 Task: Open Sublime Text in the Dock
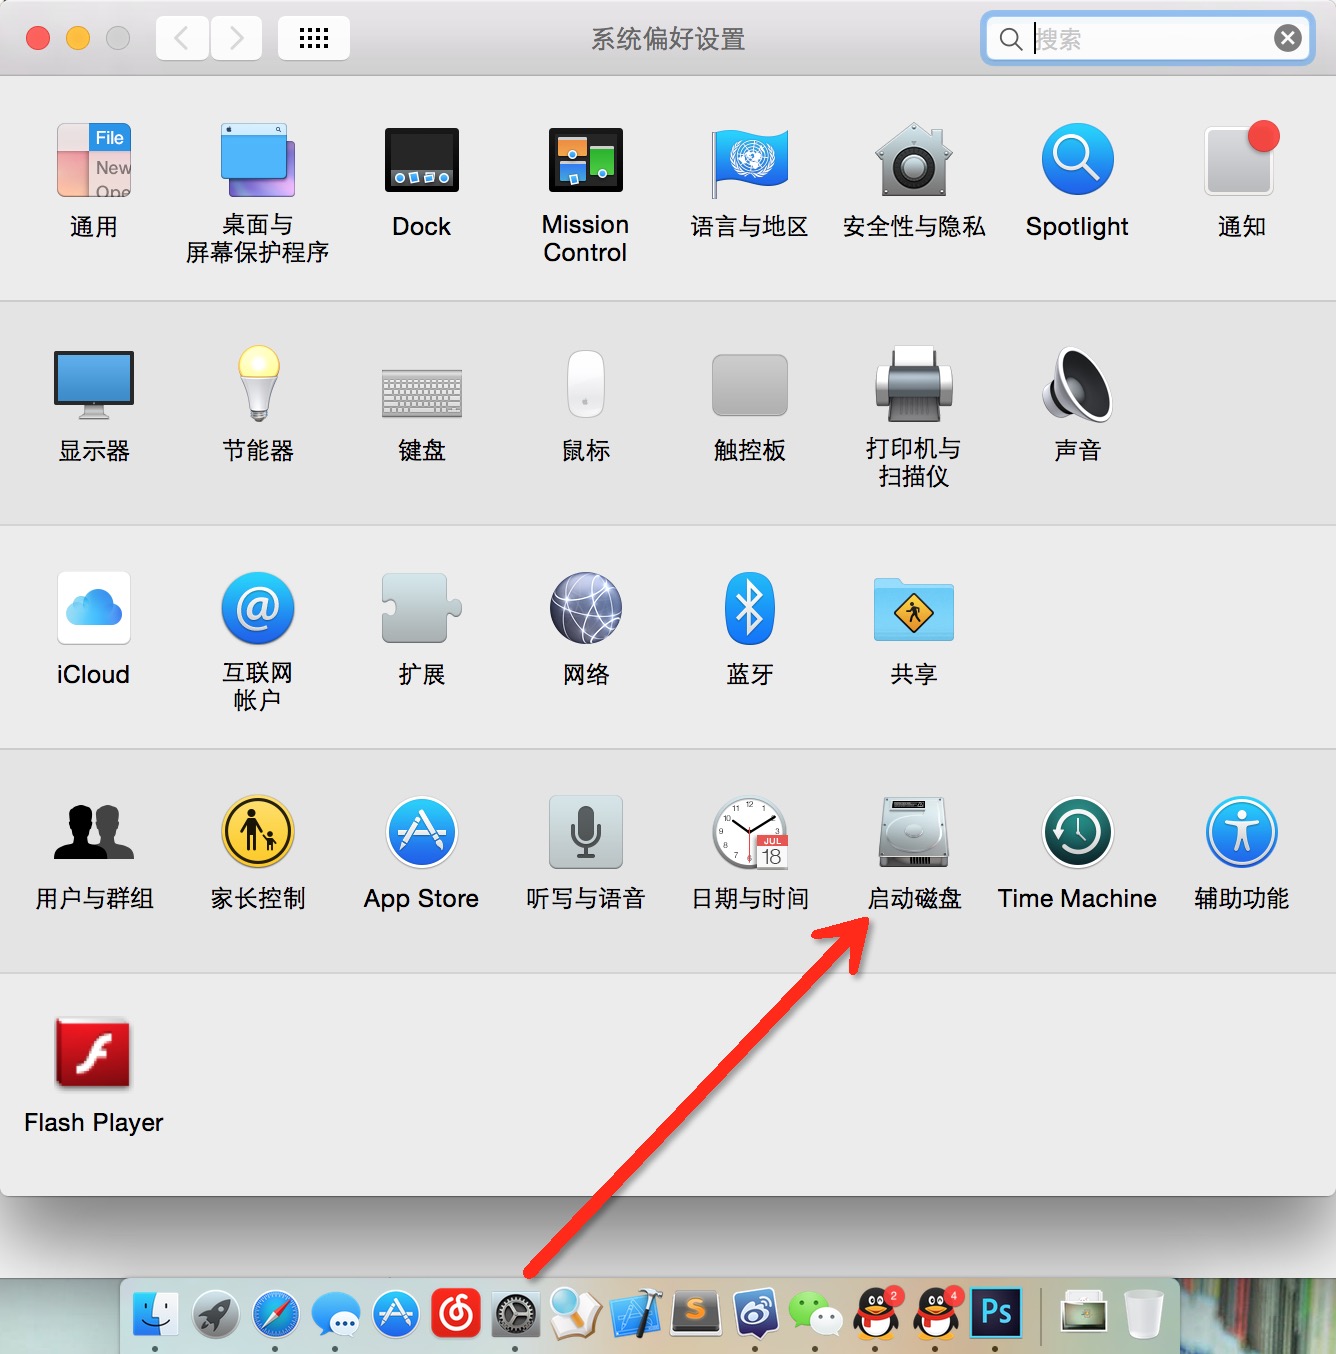point(696,1314)
